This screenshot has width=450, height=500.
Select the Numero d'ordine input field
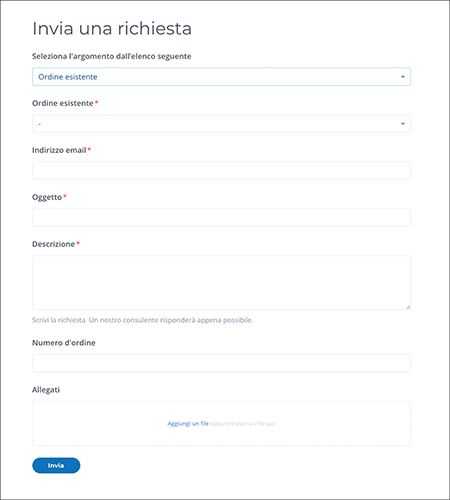pos(221,363)
